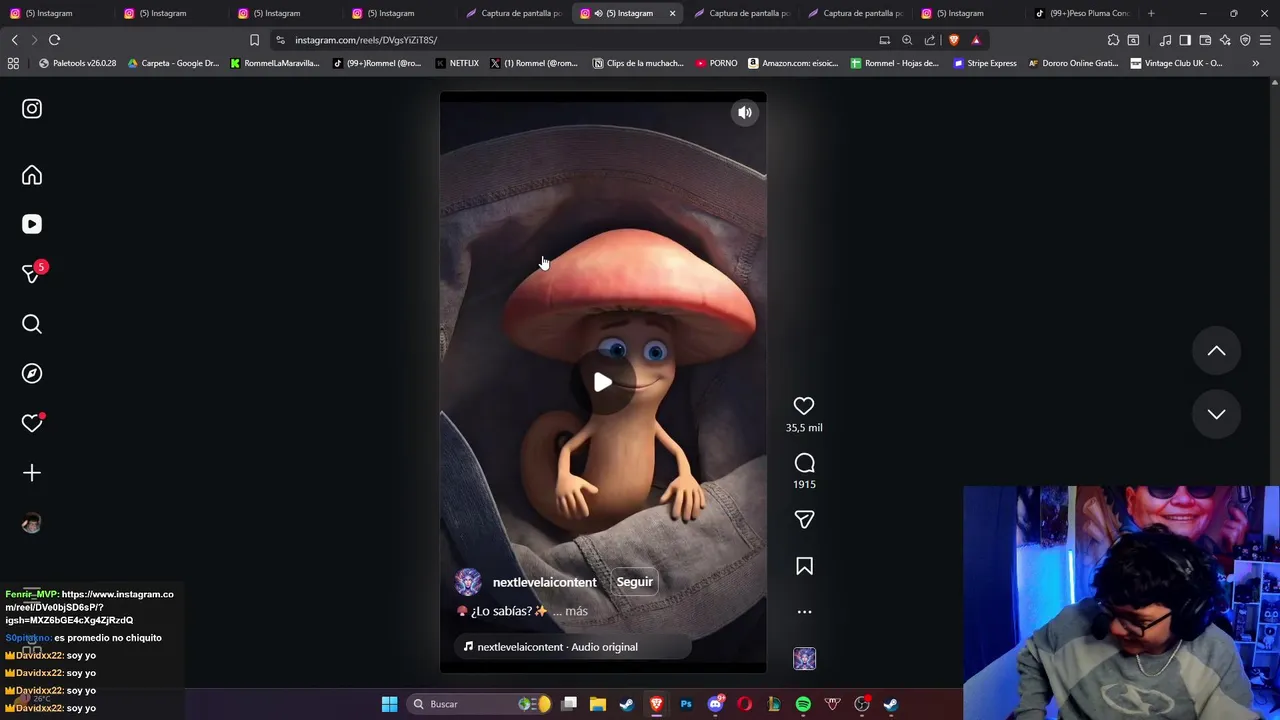Open File Explorer from taskbar
The width and height of the screenshot is (1280, 720).
(x=597, y=704)
